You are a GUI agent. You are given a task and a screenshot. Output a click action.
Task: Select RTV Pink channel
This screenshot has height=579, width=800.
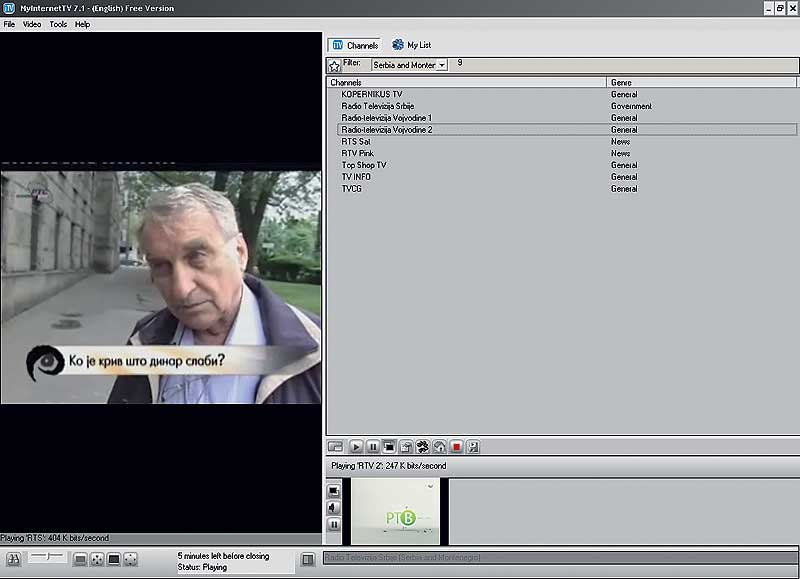(x=358, y=153)
